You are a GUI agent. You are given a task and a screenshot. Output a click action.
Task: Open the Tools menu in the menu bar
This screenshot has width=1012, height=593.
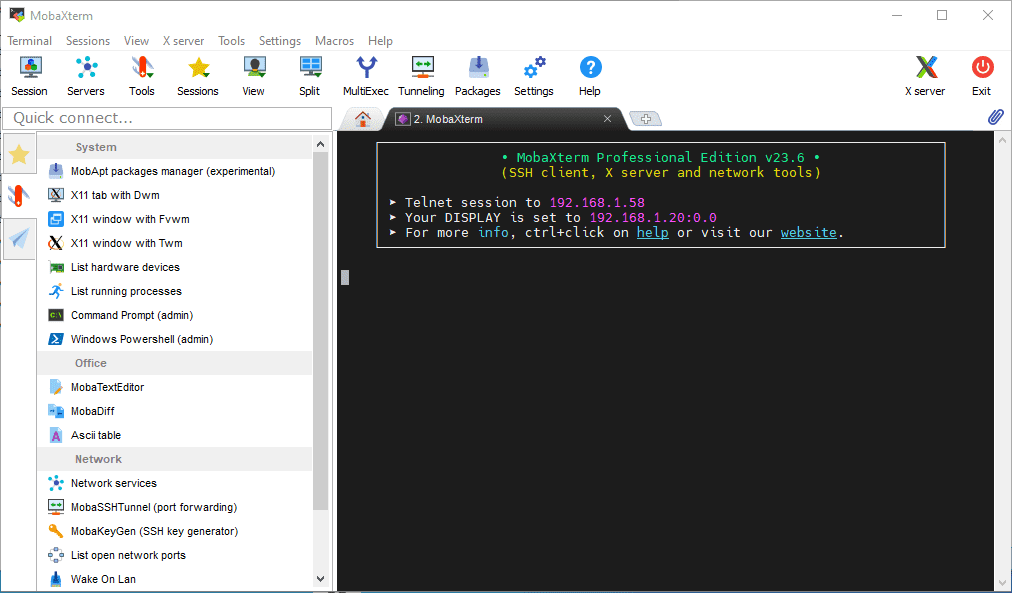[x=232, y=41]
